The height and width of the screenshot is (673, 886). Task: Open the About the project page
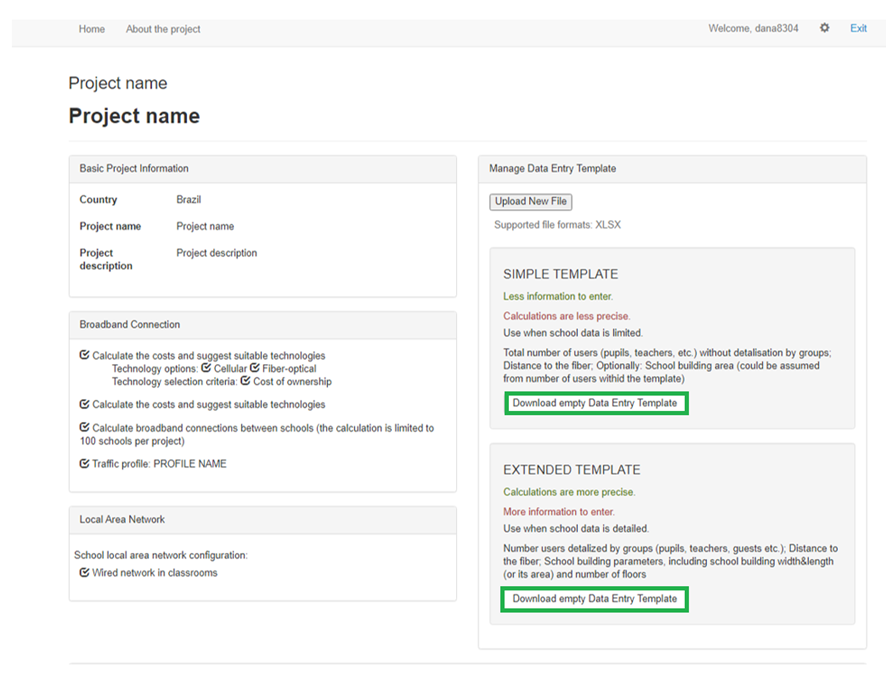coord(163,29)
